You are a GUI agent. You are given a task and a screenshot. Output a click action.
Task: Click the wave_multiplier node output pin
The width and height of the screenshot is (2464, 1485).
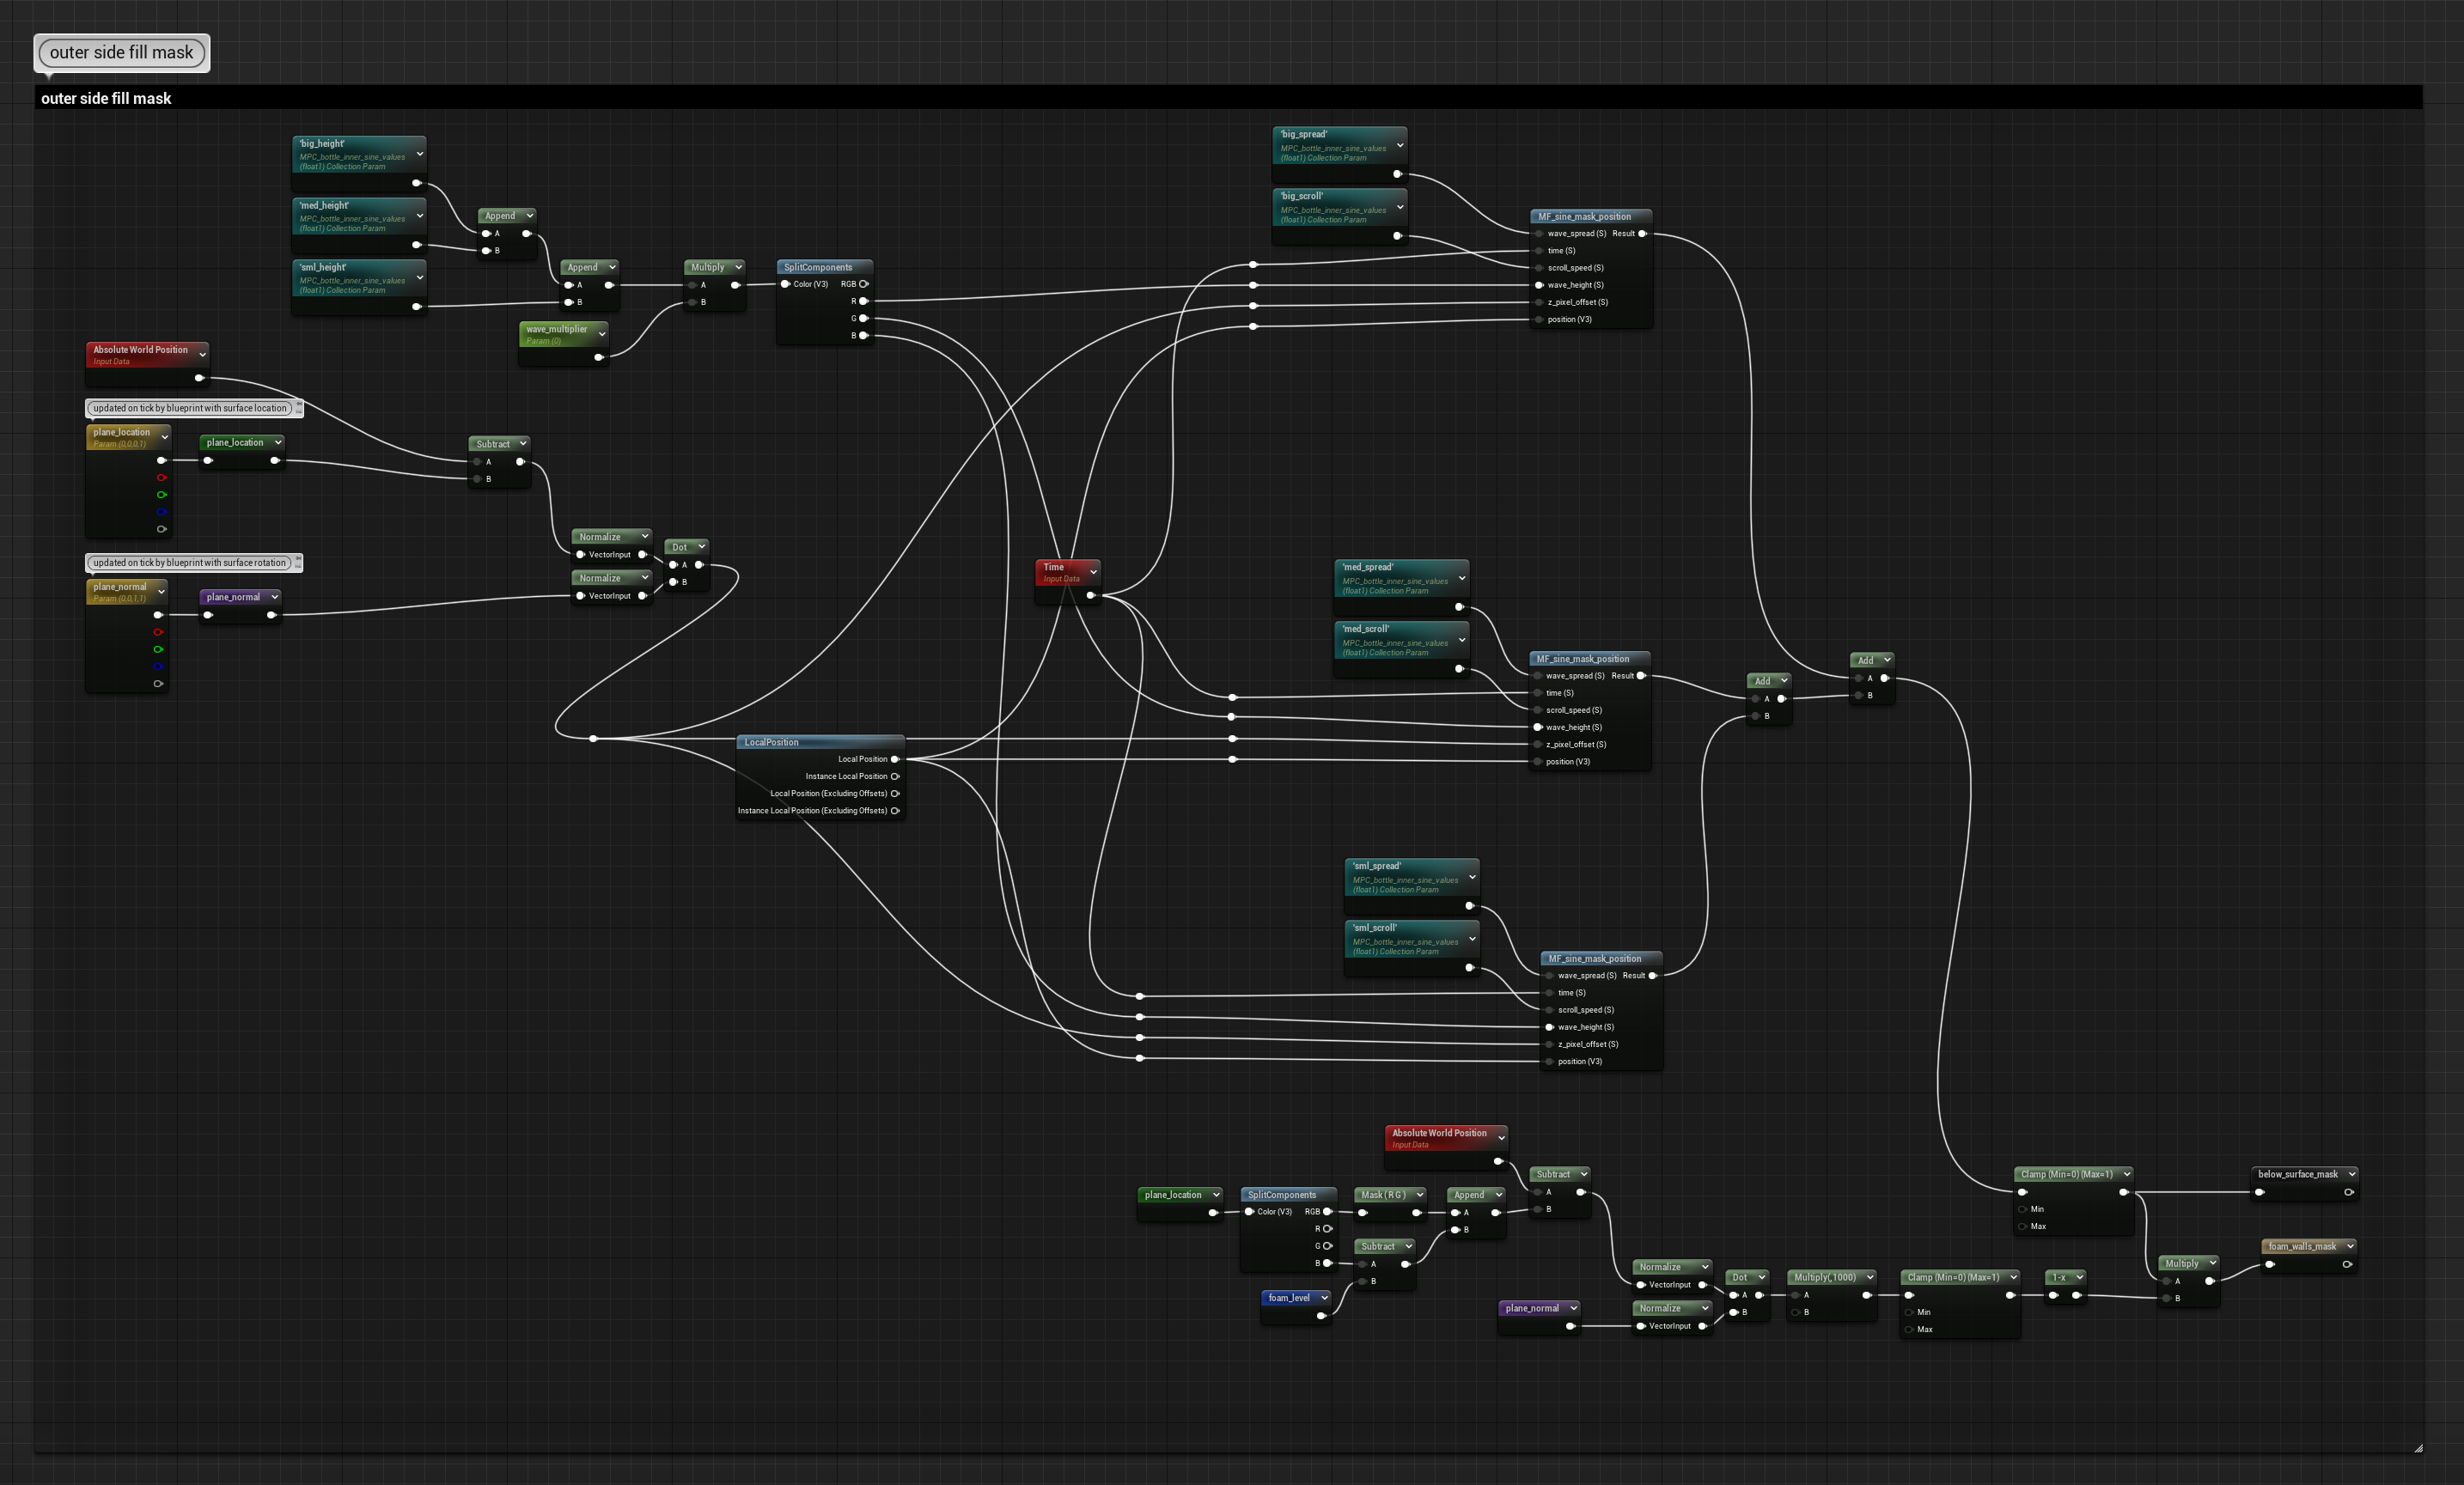coord(599,357)
